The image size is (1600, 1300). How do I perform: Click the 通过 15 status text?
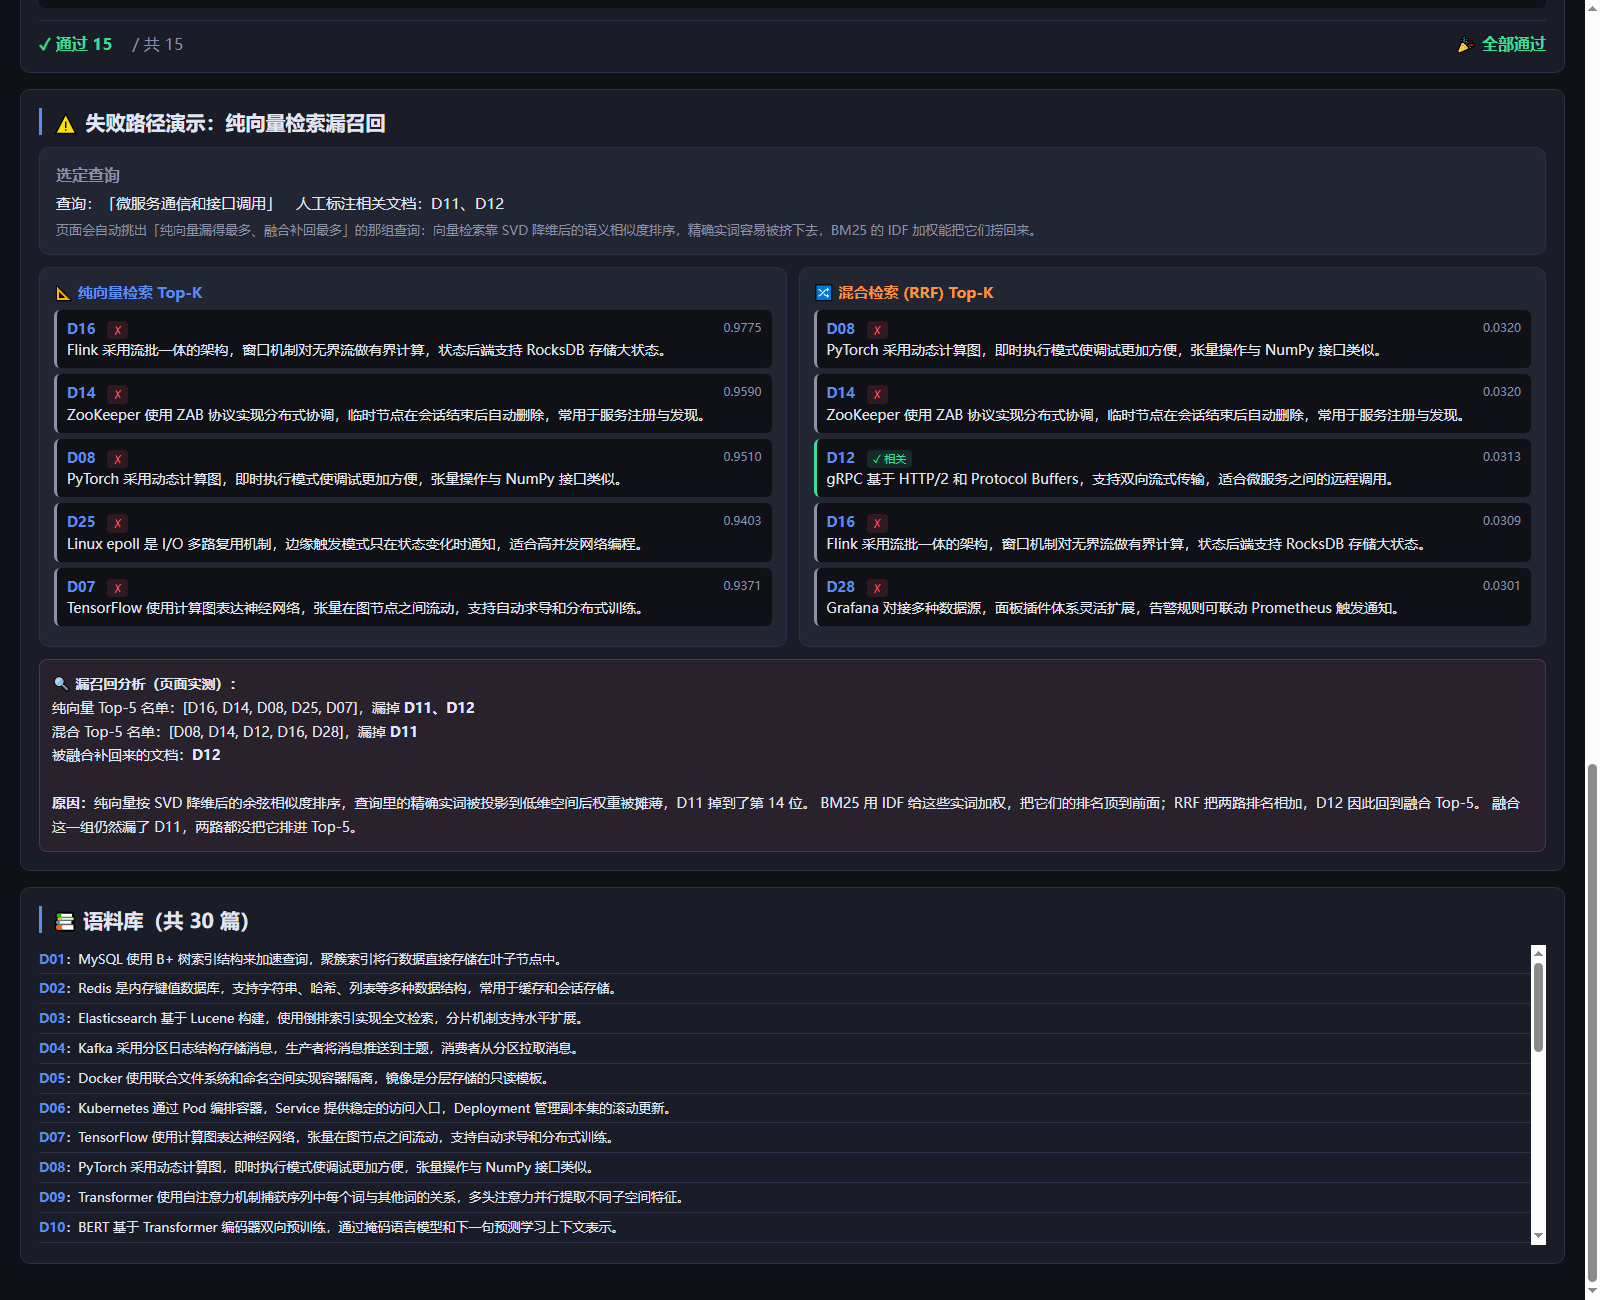tap(75, 44)
